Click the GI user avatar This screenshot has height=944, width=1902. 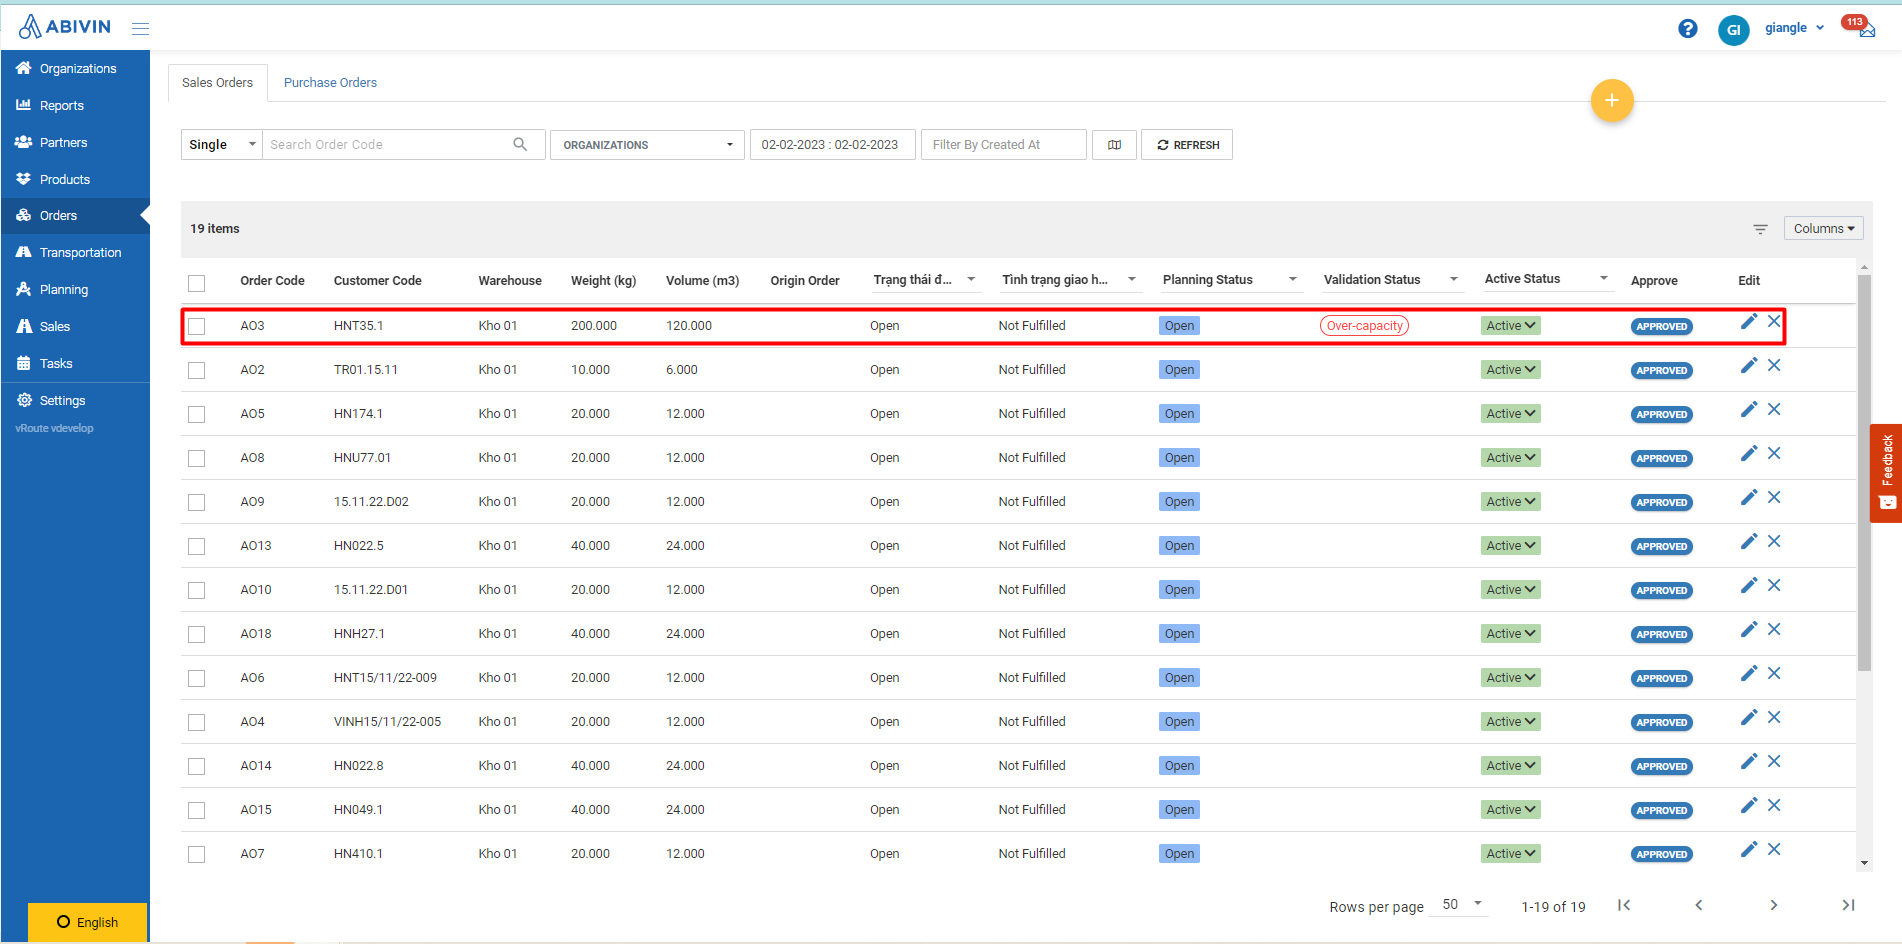point(1733,30)
